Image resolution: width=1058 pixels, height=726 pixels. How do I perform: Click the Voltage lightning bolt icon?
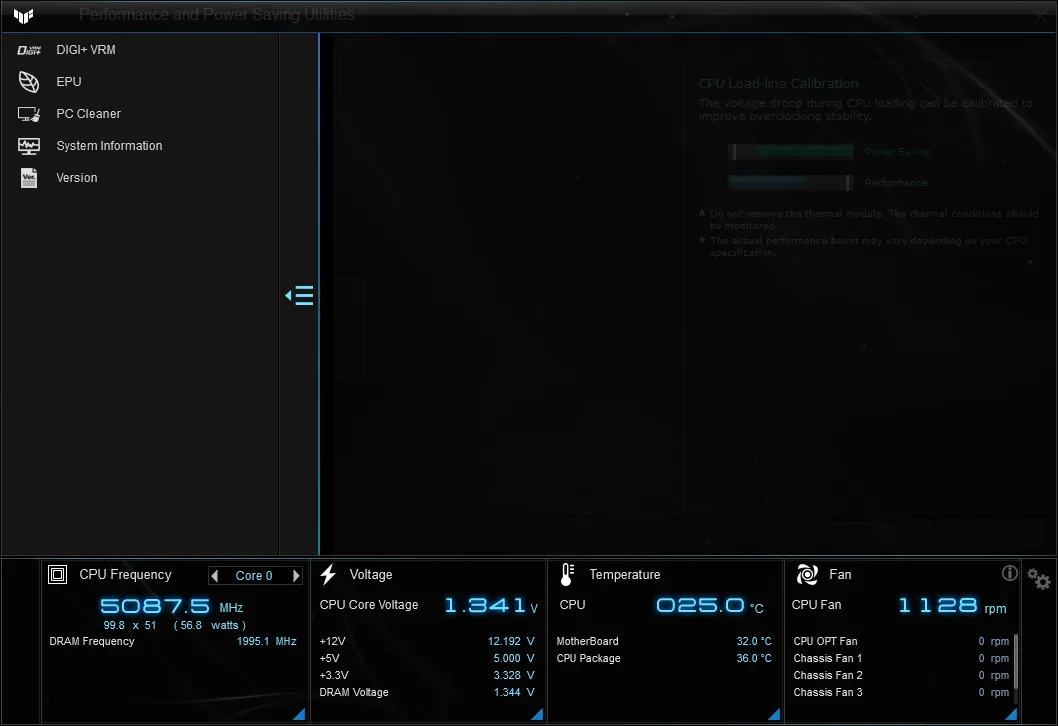click(329, 574)
